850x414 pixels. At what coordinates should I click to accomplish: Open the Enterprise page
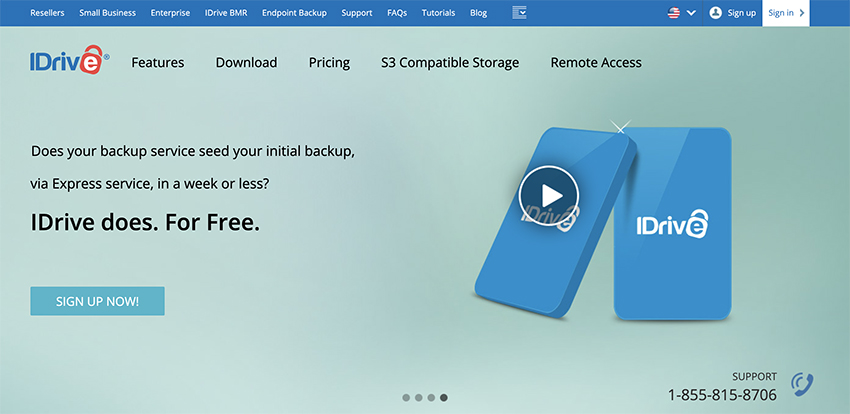(x=170, y=13)
